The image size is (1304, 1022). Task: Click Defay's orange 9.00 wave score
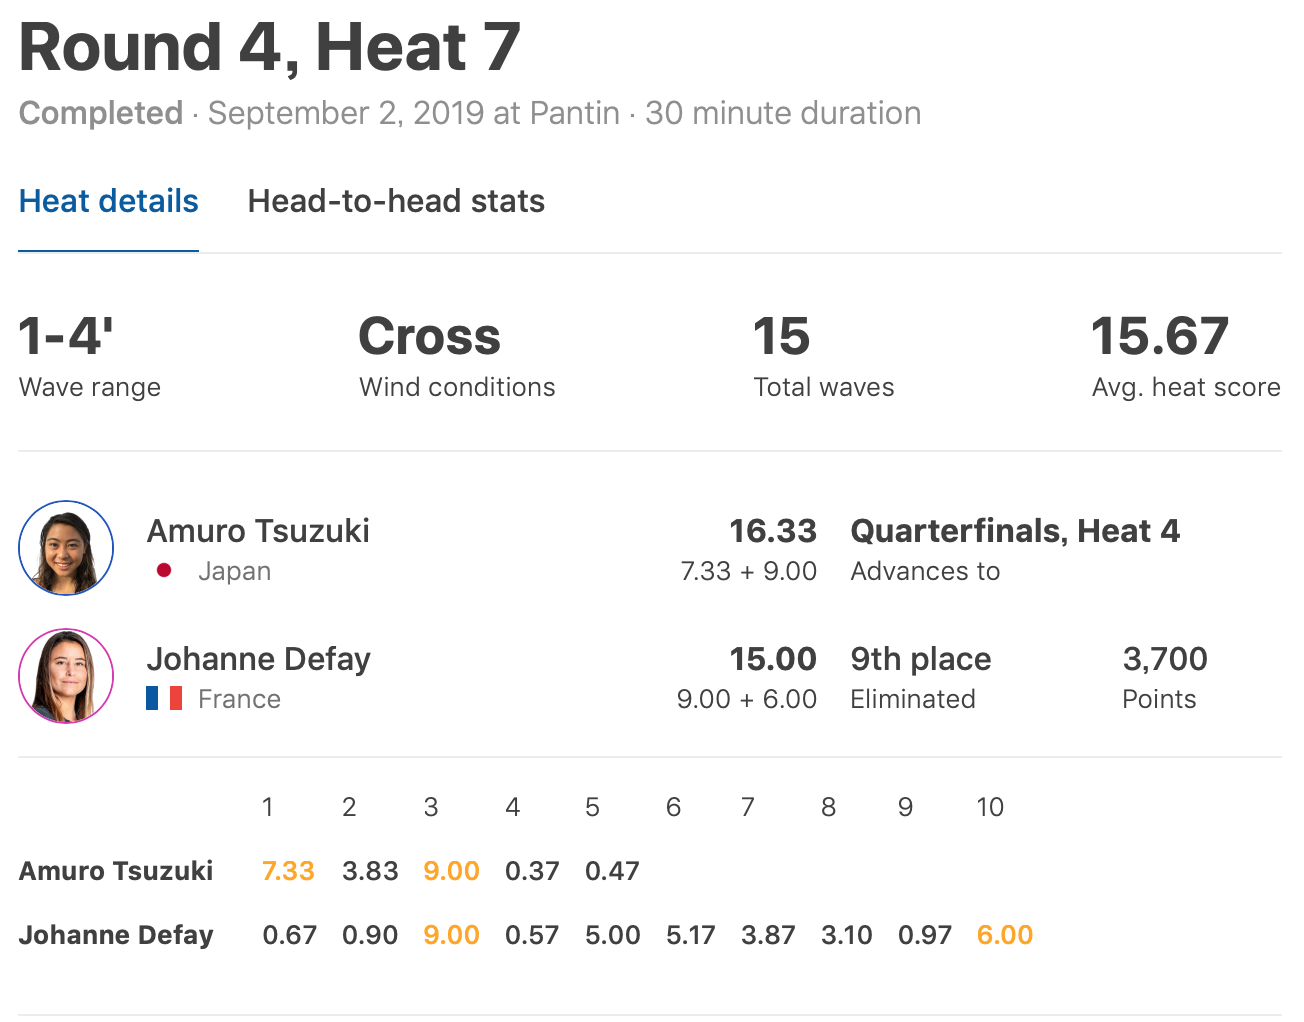[451, 935]
